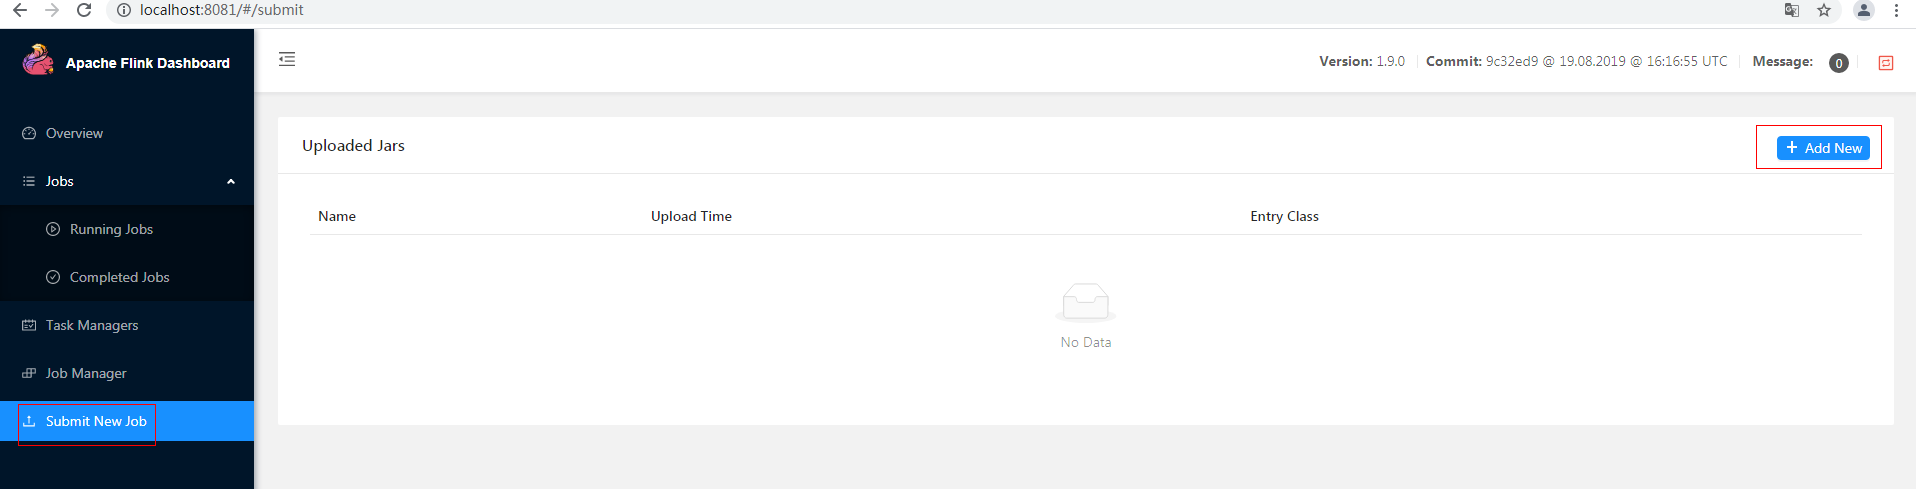Click the Message: label
Screen dimensions: 1916x489
click(x=1783, y=61)
